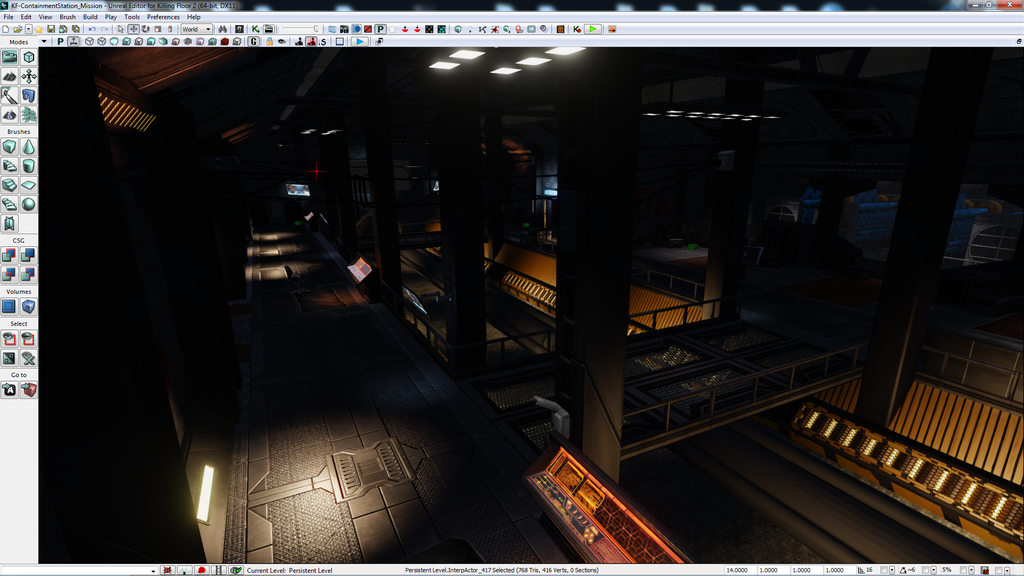Image resolution: width=1024 pixels, height=576 pixels.
Task: Click the DrawScale3D X 1.0000 field
Action: pyautogui.click(x=772, y=570)
